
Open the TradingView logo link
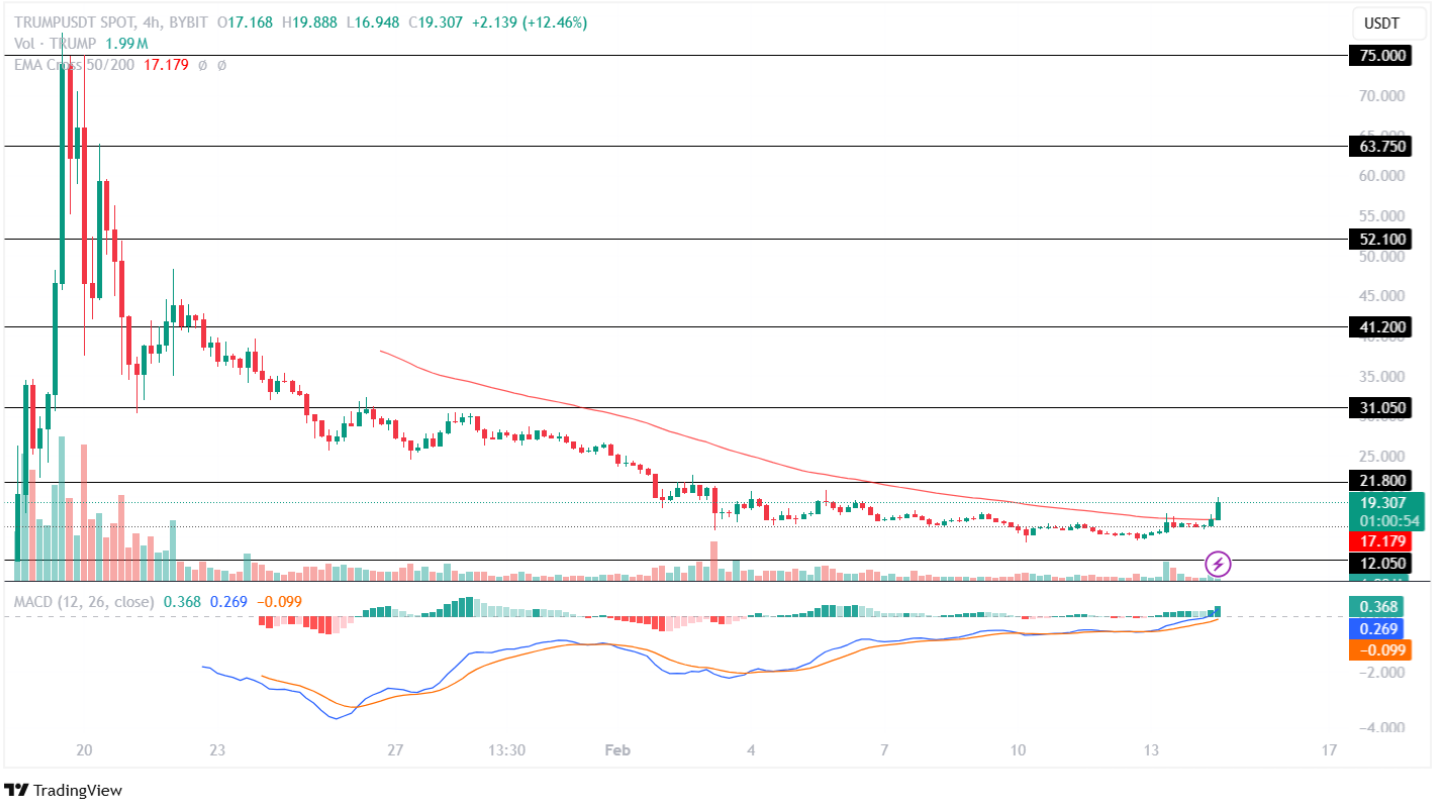tap(63, 790)
